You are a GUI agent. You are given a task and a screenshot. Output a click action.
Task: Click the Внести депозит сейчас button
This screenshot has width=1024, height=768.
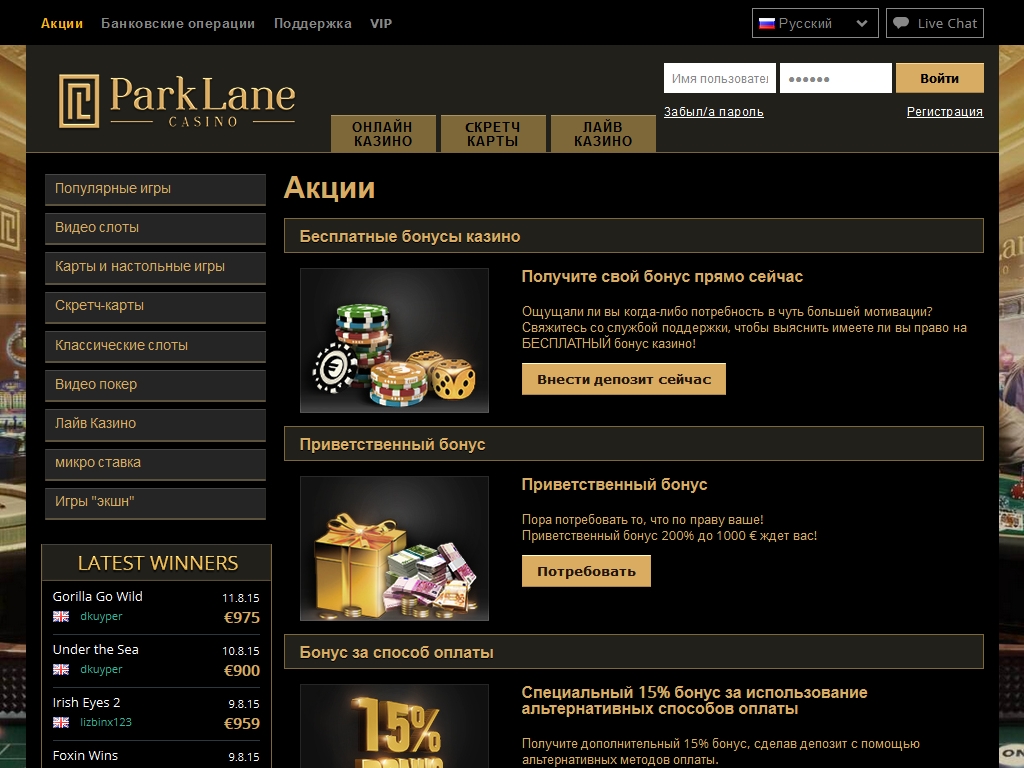623,379
